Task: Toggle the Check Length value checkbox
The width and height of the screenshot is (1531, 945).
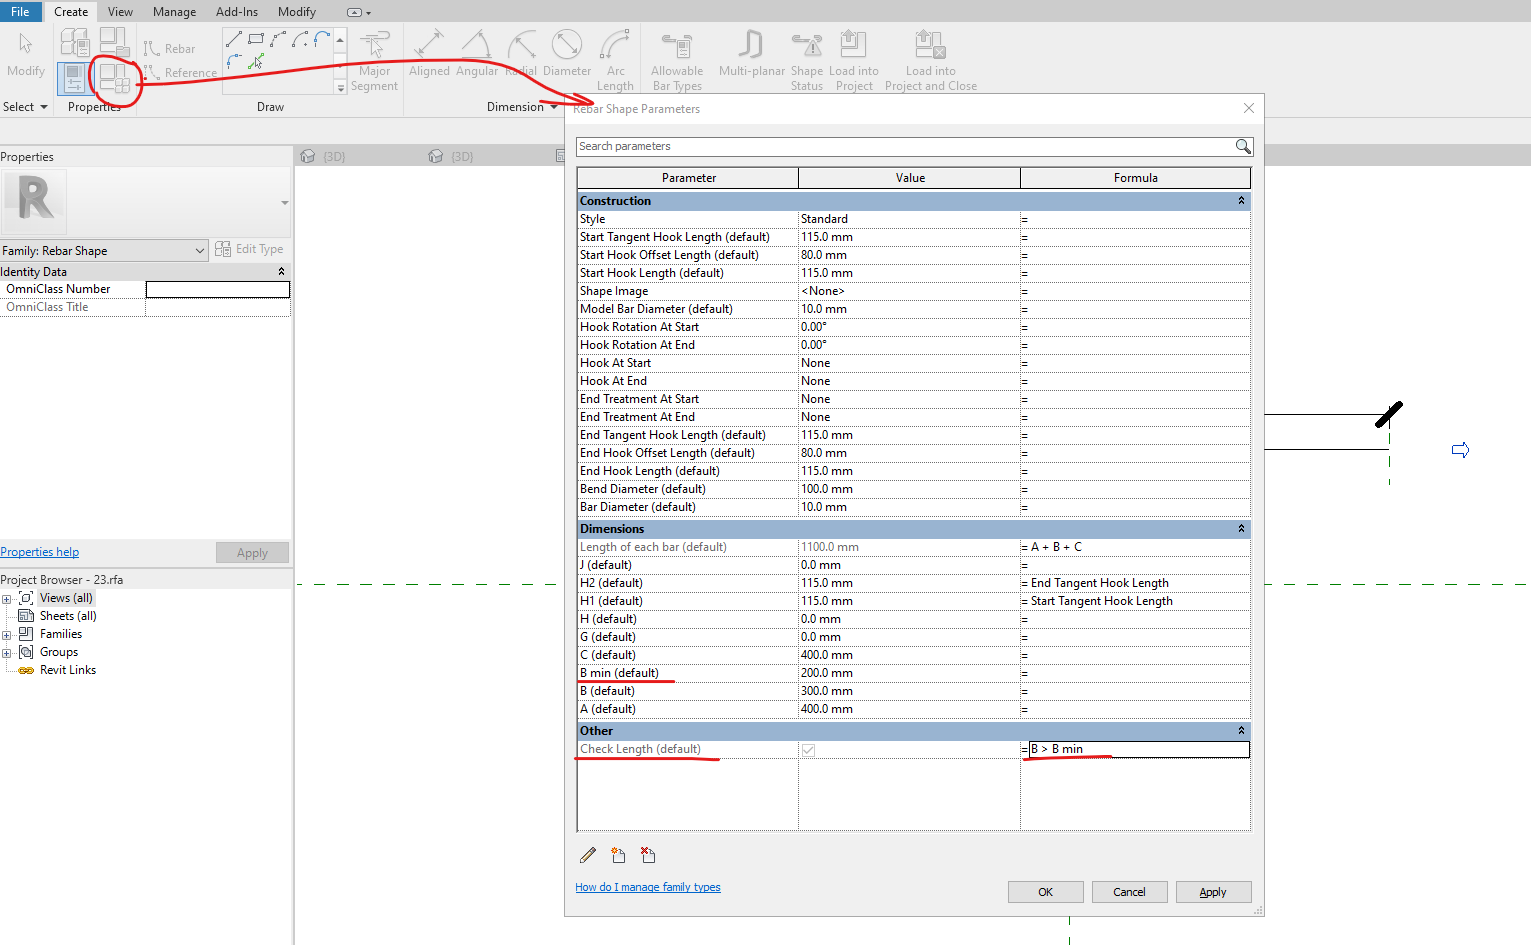Action: point(810,748)
